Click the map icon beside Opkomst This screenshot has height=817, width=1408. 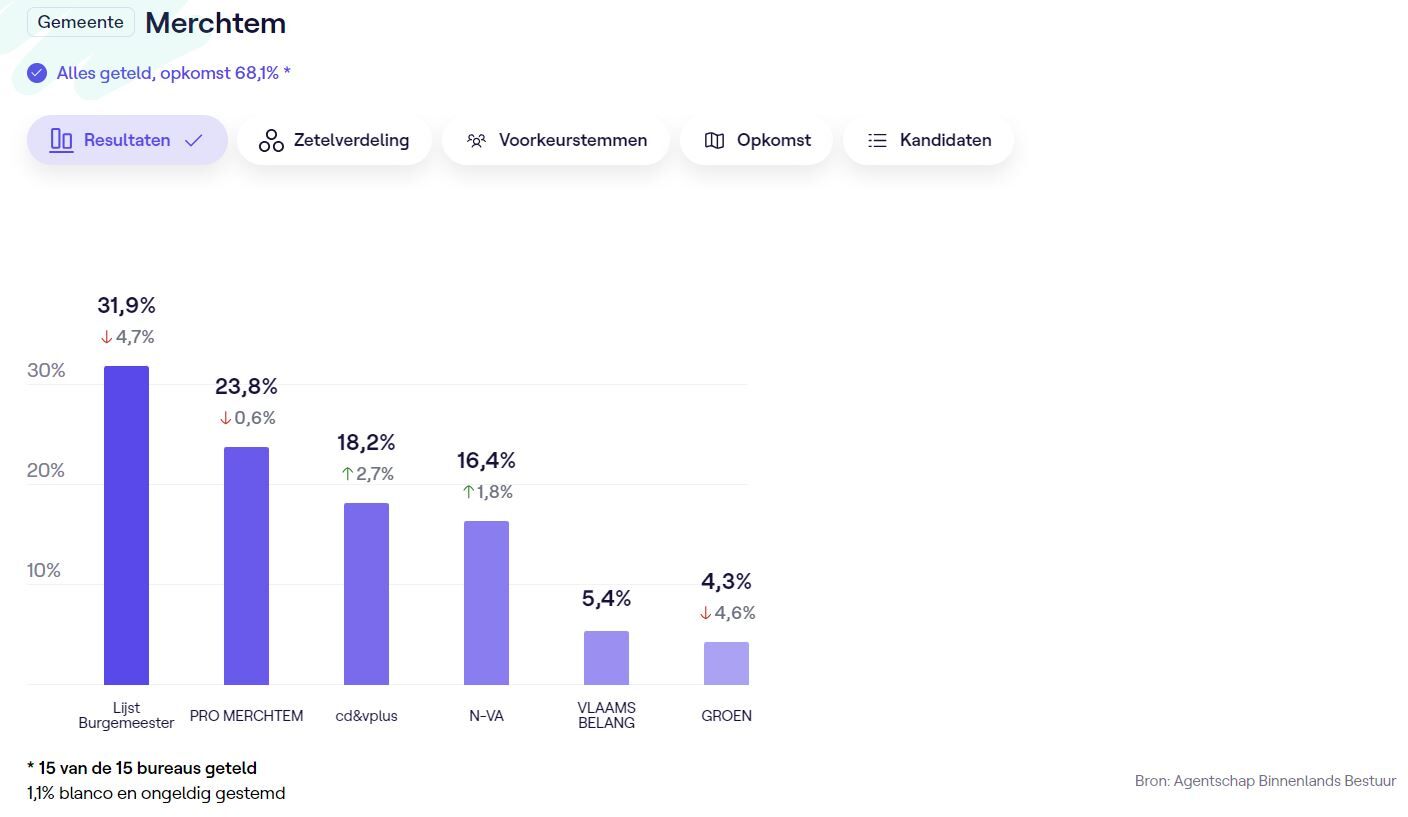tap(714, 141)
